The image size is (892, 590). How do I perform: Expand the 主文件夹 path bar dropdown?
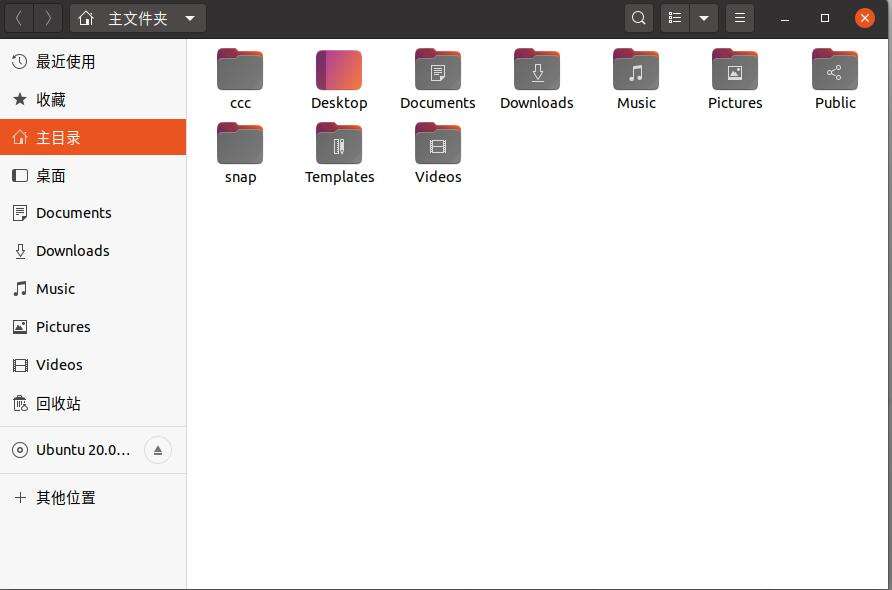point(190,19)
